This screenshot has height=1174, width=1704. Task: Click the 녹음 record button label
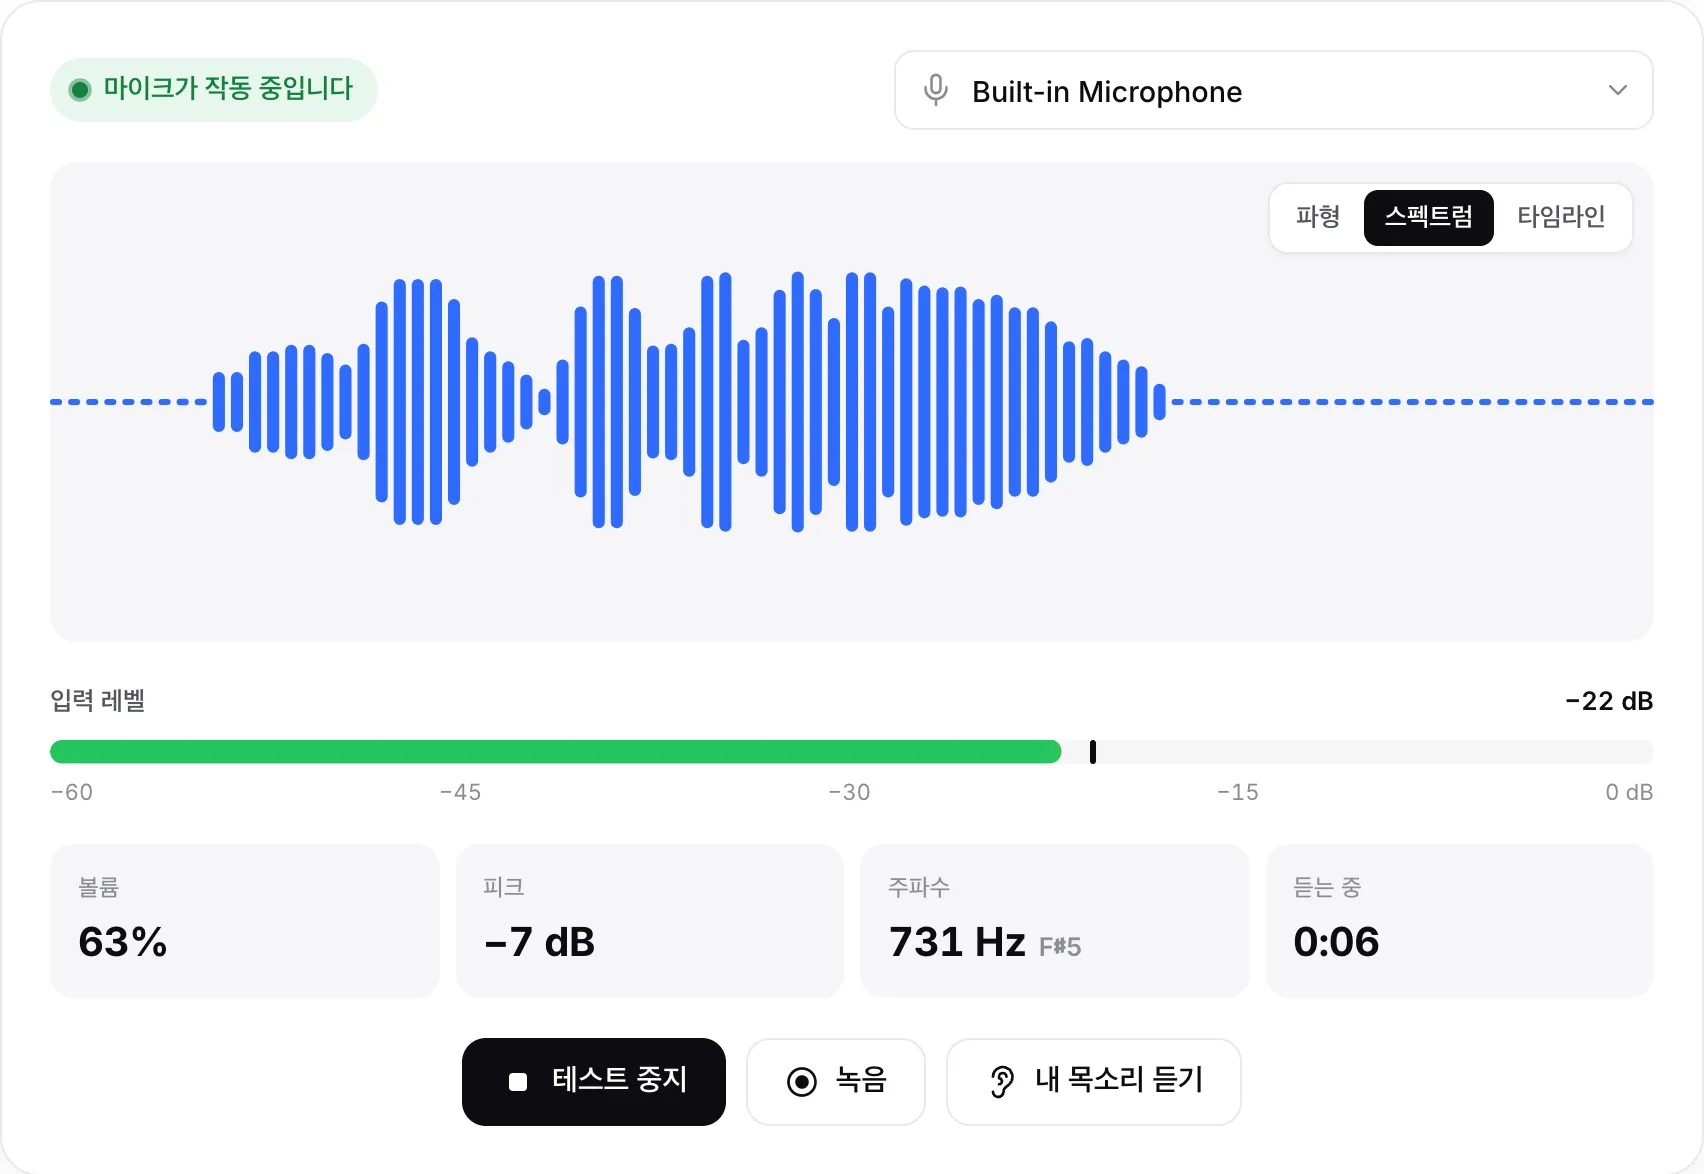[861, 1080]
